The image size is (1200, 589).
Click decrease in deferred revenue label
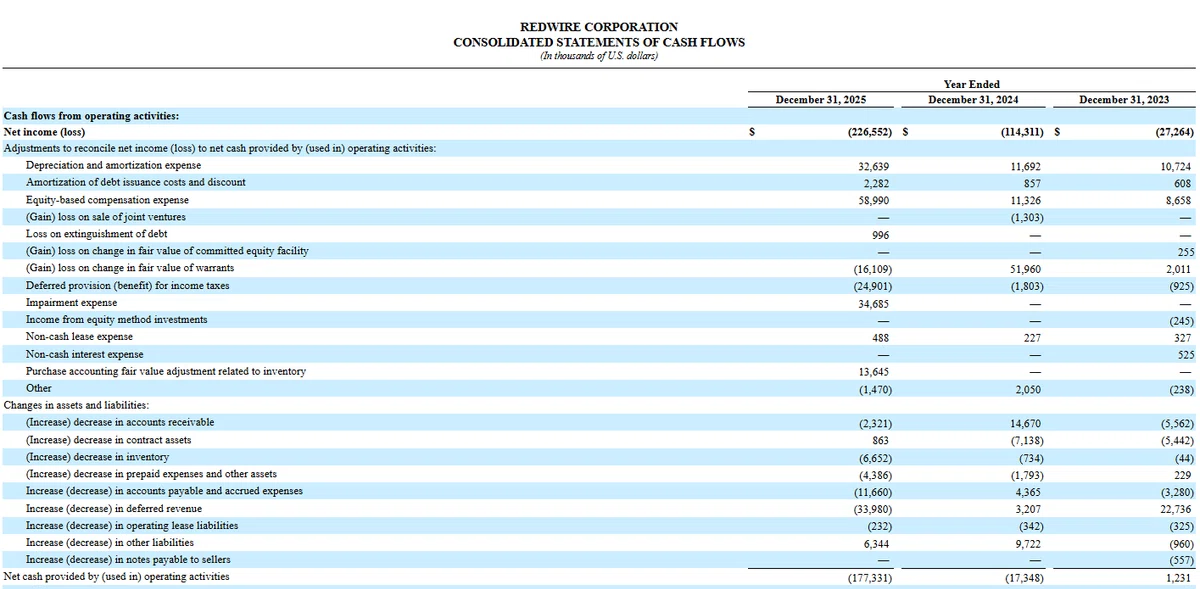(x=114, y=508)
